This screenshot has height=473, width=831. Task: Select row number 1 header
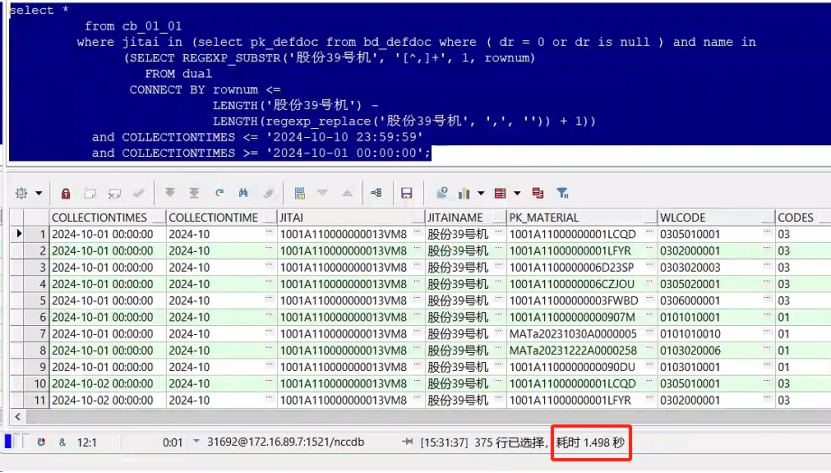(x=37, y=234)
